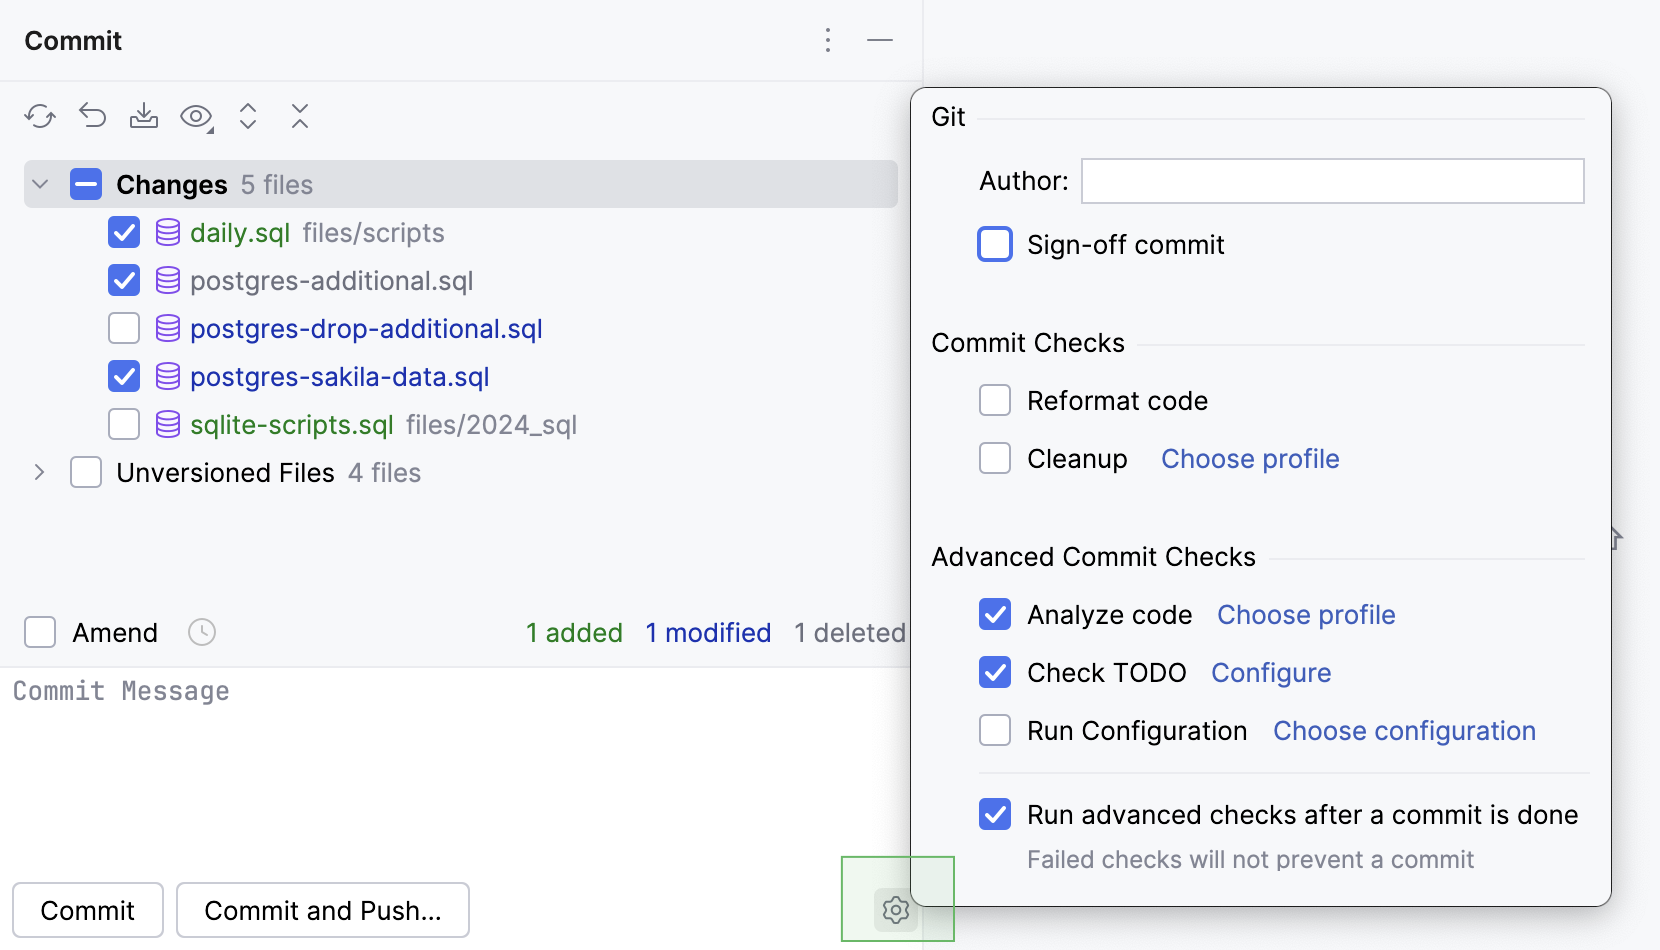This screenshot has width=1660, height=950.
Task: Refresh the changes list
Action: tap(40, 116)
